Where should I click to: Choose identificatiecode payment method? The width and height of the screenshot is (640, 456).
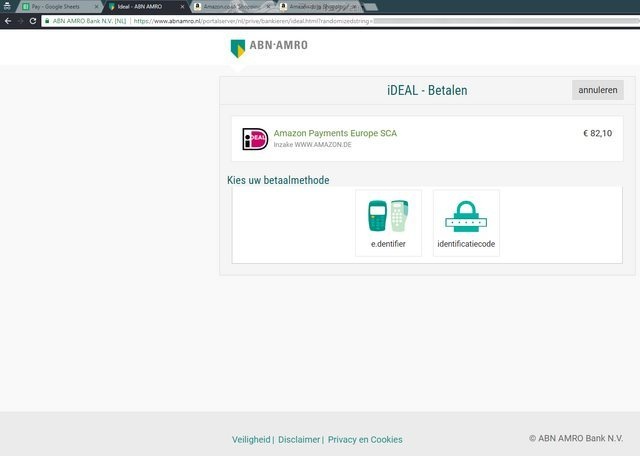click(x=466, y=223)
